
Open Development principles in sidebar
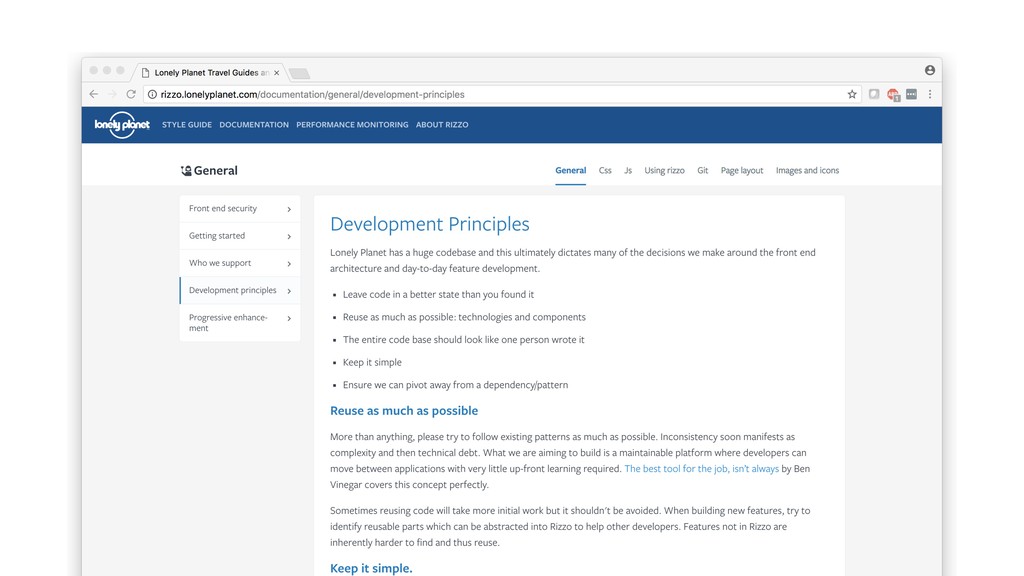(x=240, y=291)
